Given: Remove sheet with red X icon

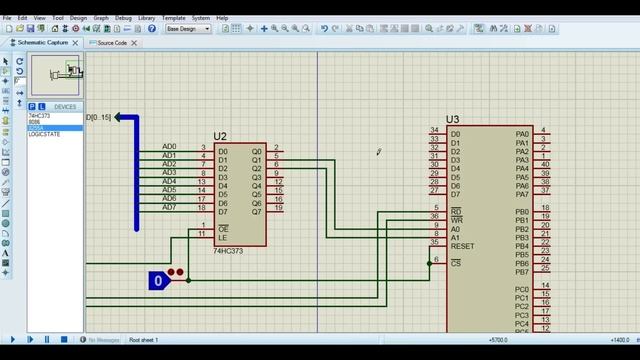Looking at the screenshot, I should 528,29.
